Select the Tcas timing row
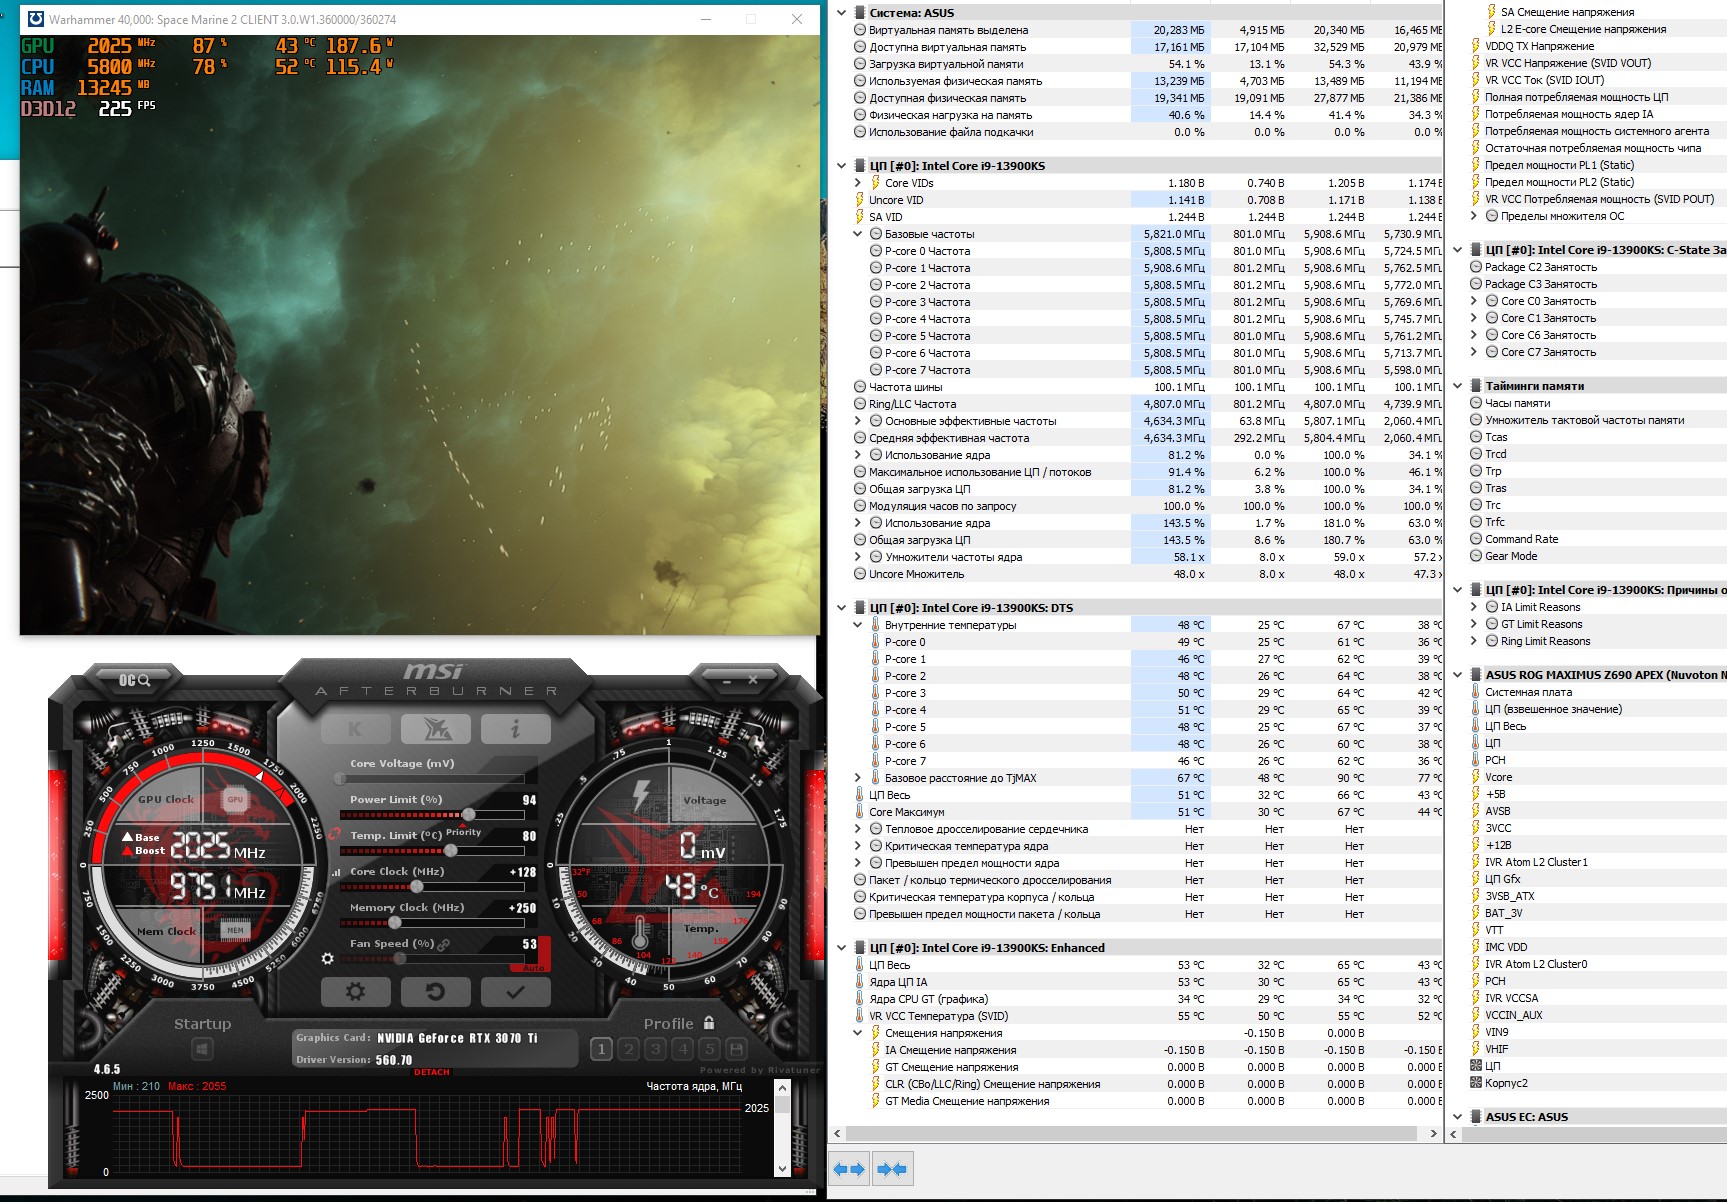The width and height of the screenshot is (1727, 1202). coord(1597,437)
